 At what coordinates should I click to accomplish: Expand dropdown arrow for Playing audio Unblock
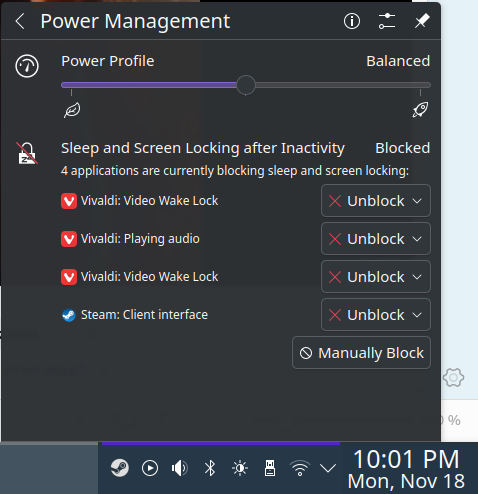417,239
